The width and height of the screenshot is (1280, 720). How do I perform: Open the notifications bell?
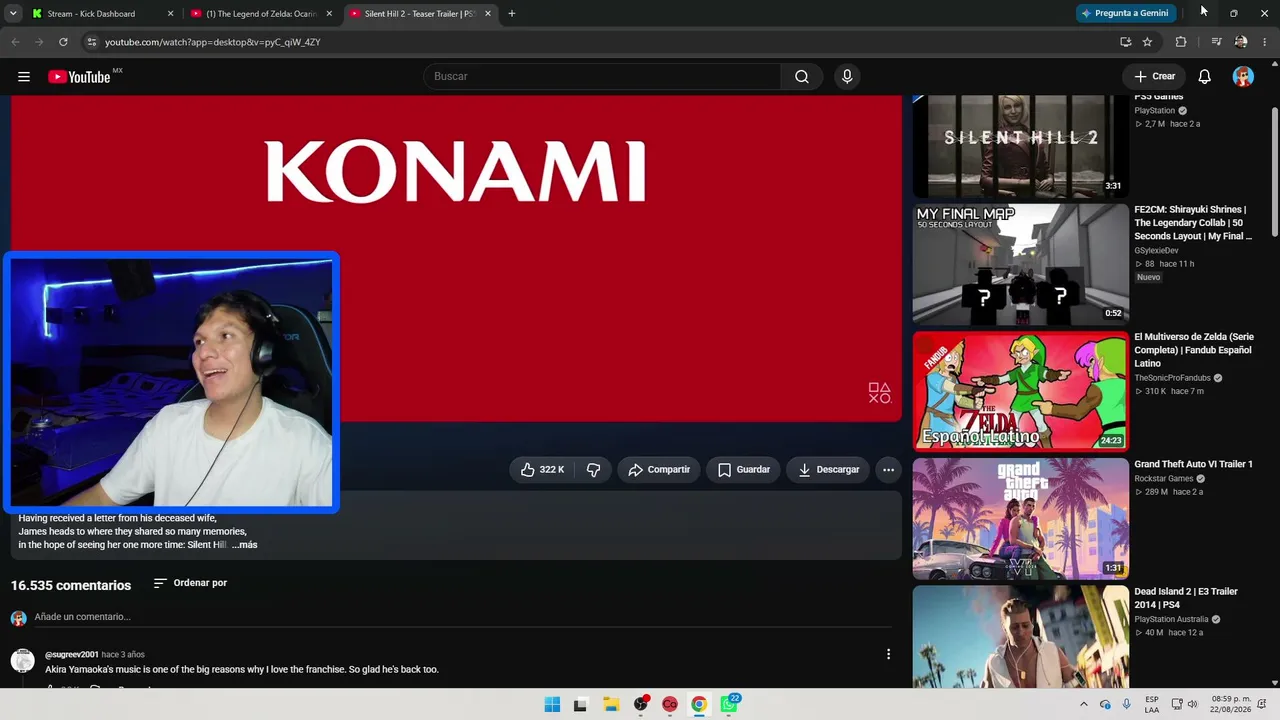[1205, 77]
